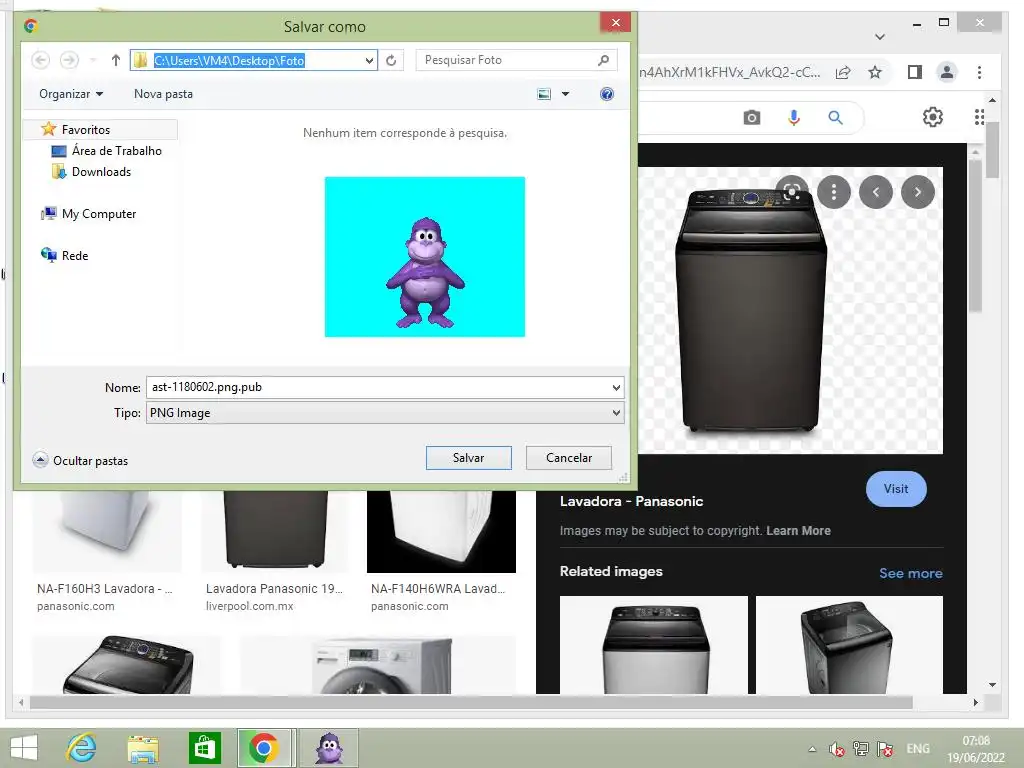Change folder view layout icon
1024x768 pixels.
544,94
